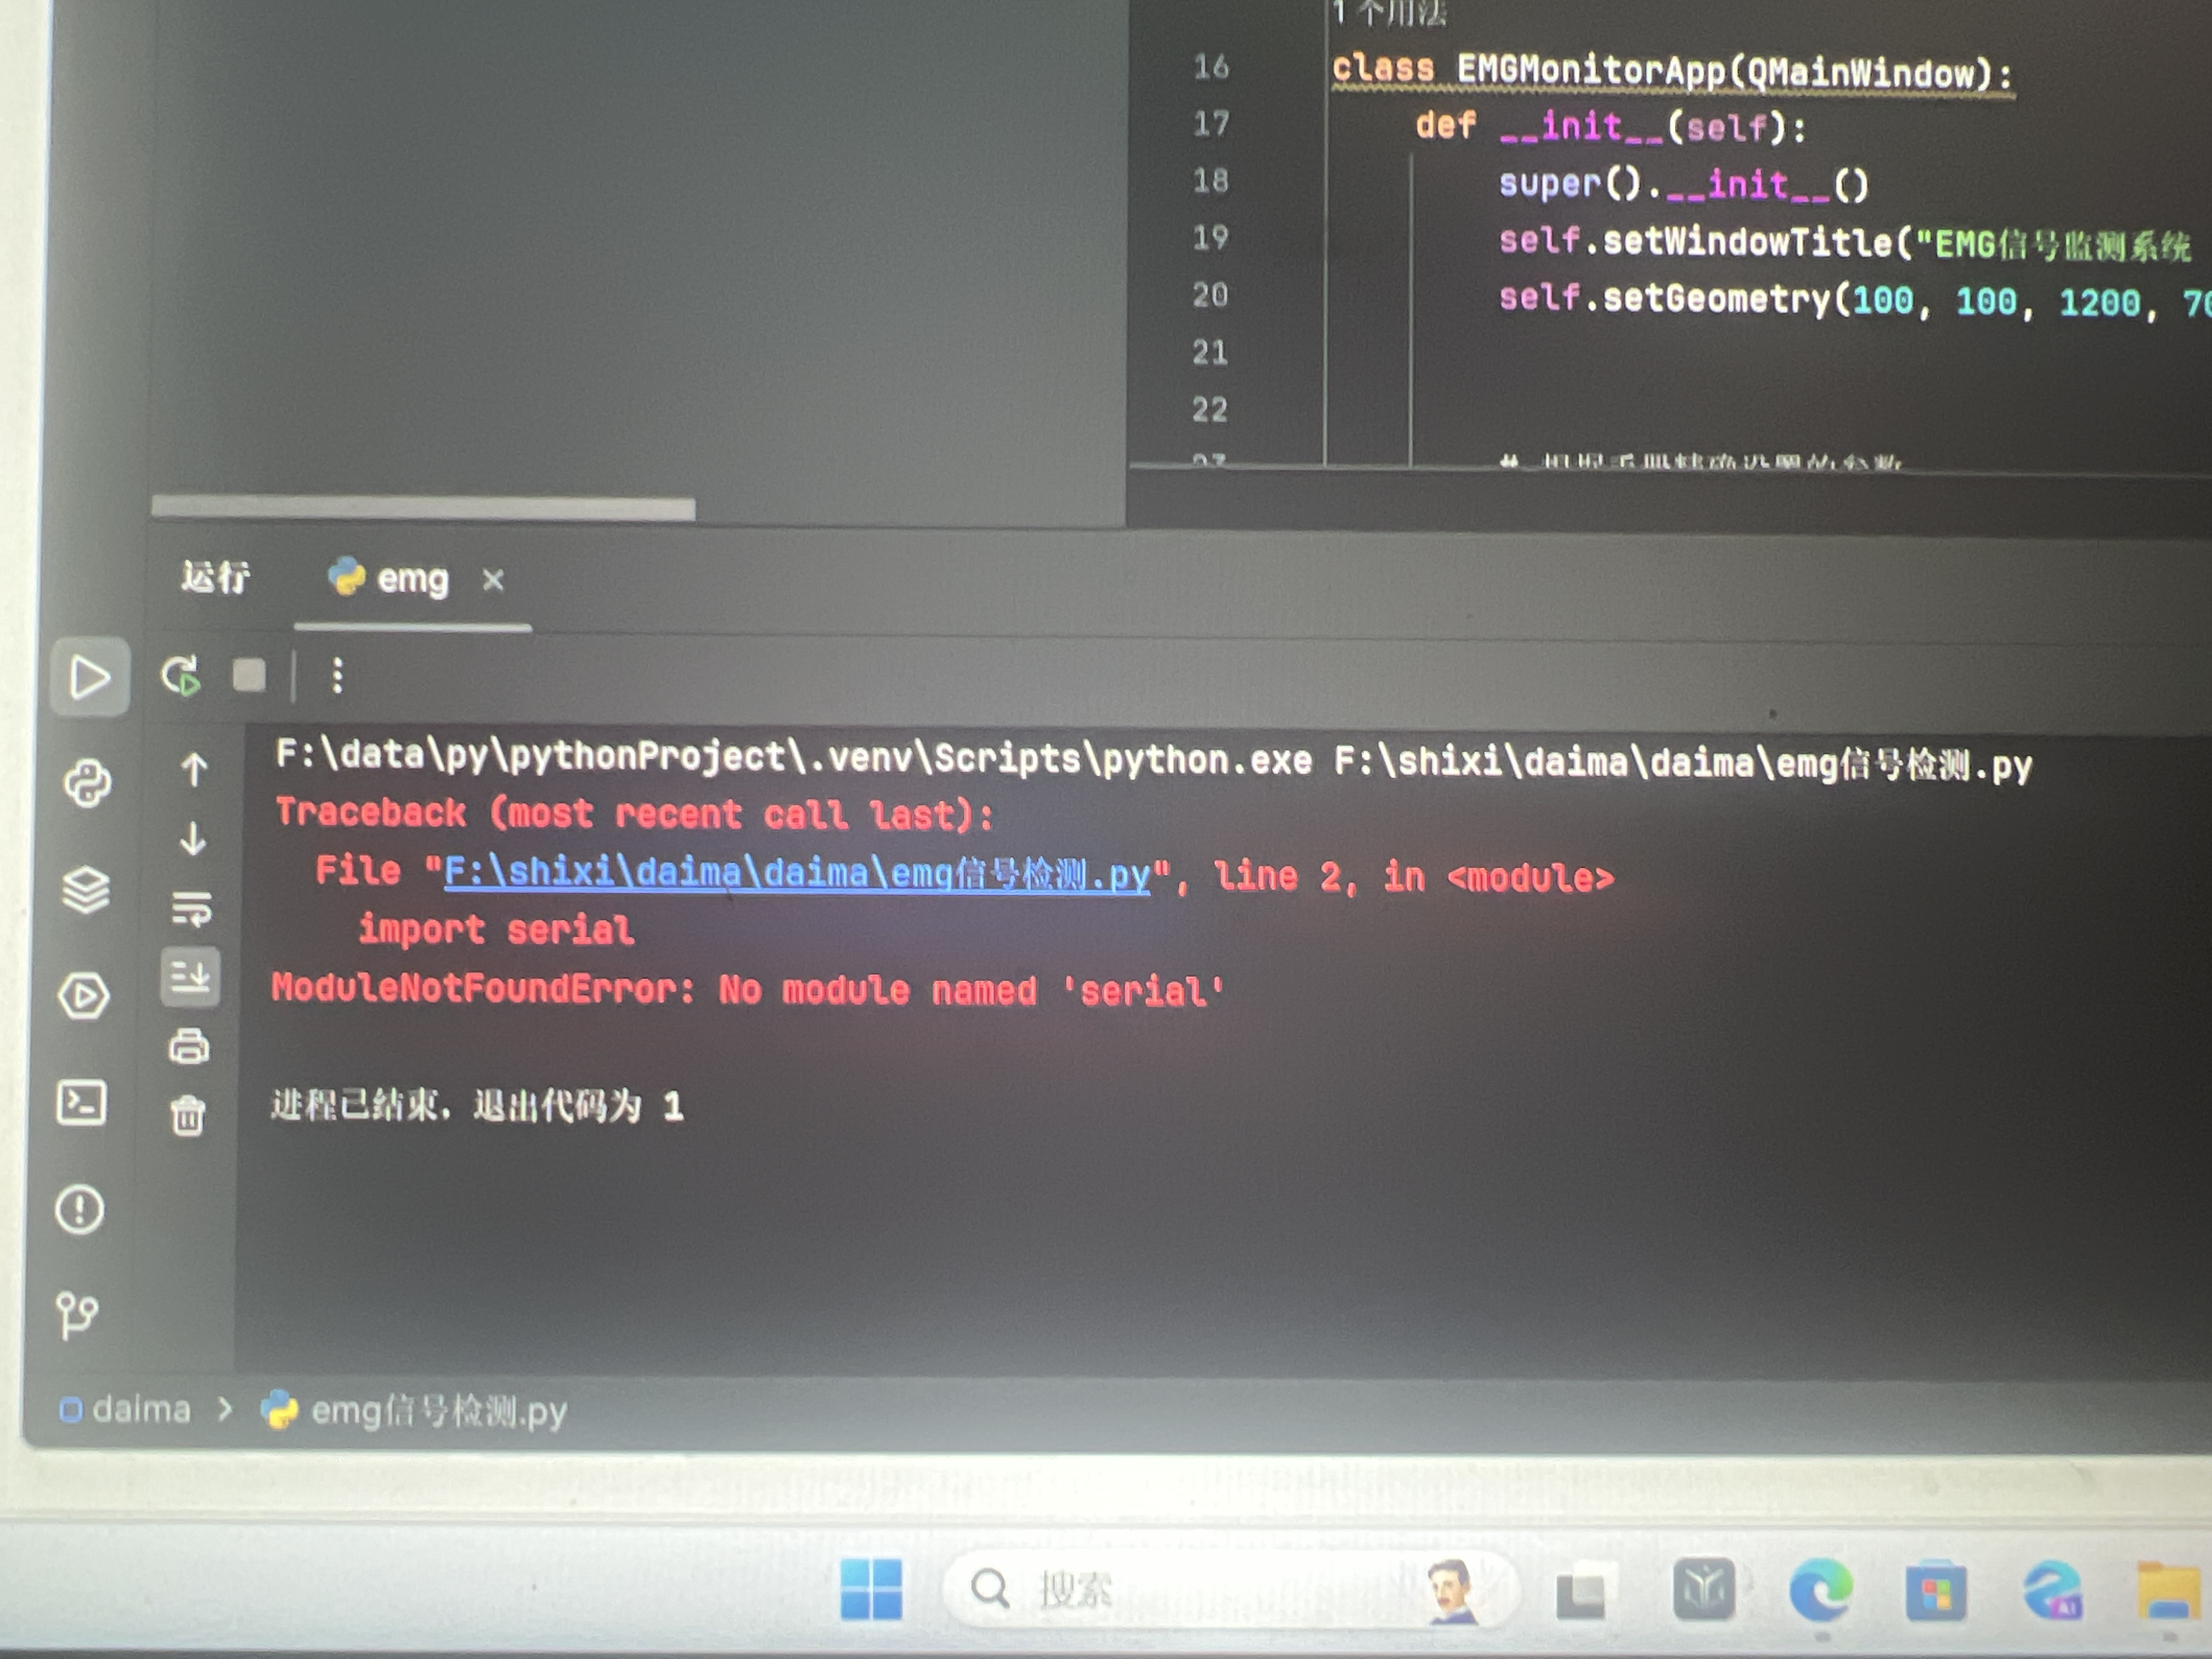The image size is (2212, 1659).
Task: Clear console output with trash icon
Action: 188,1115
